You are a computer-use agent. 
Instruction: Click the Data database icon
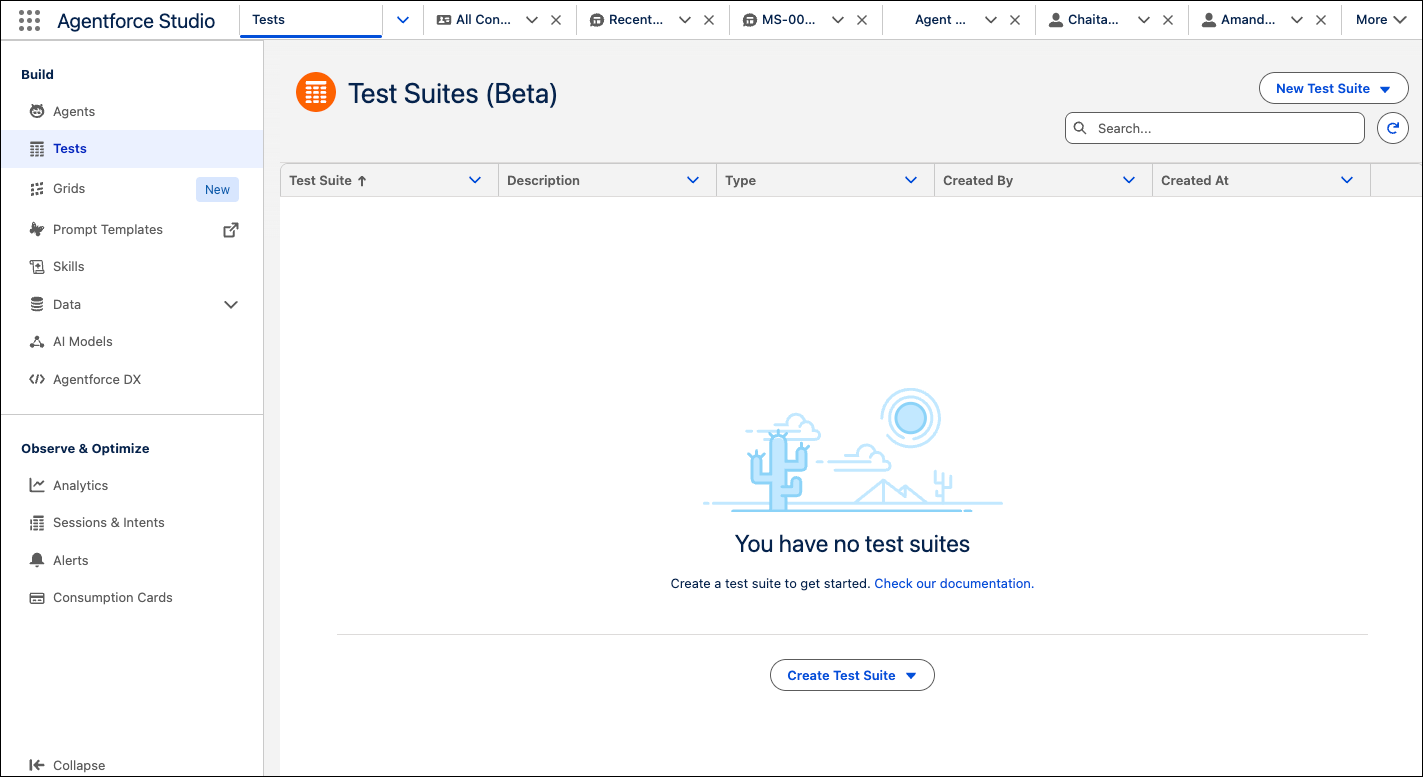click(37, 304)
